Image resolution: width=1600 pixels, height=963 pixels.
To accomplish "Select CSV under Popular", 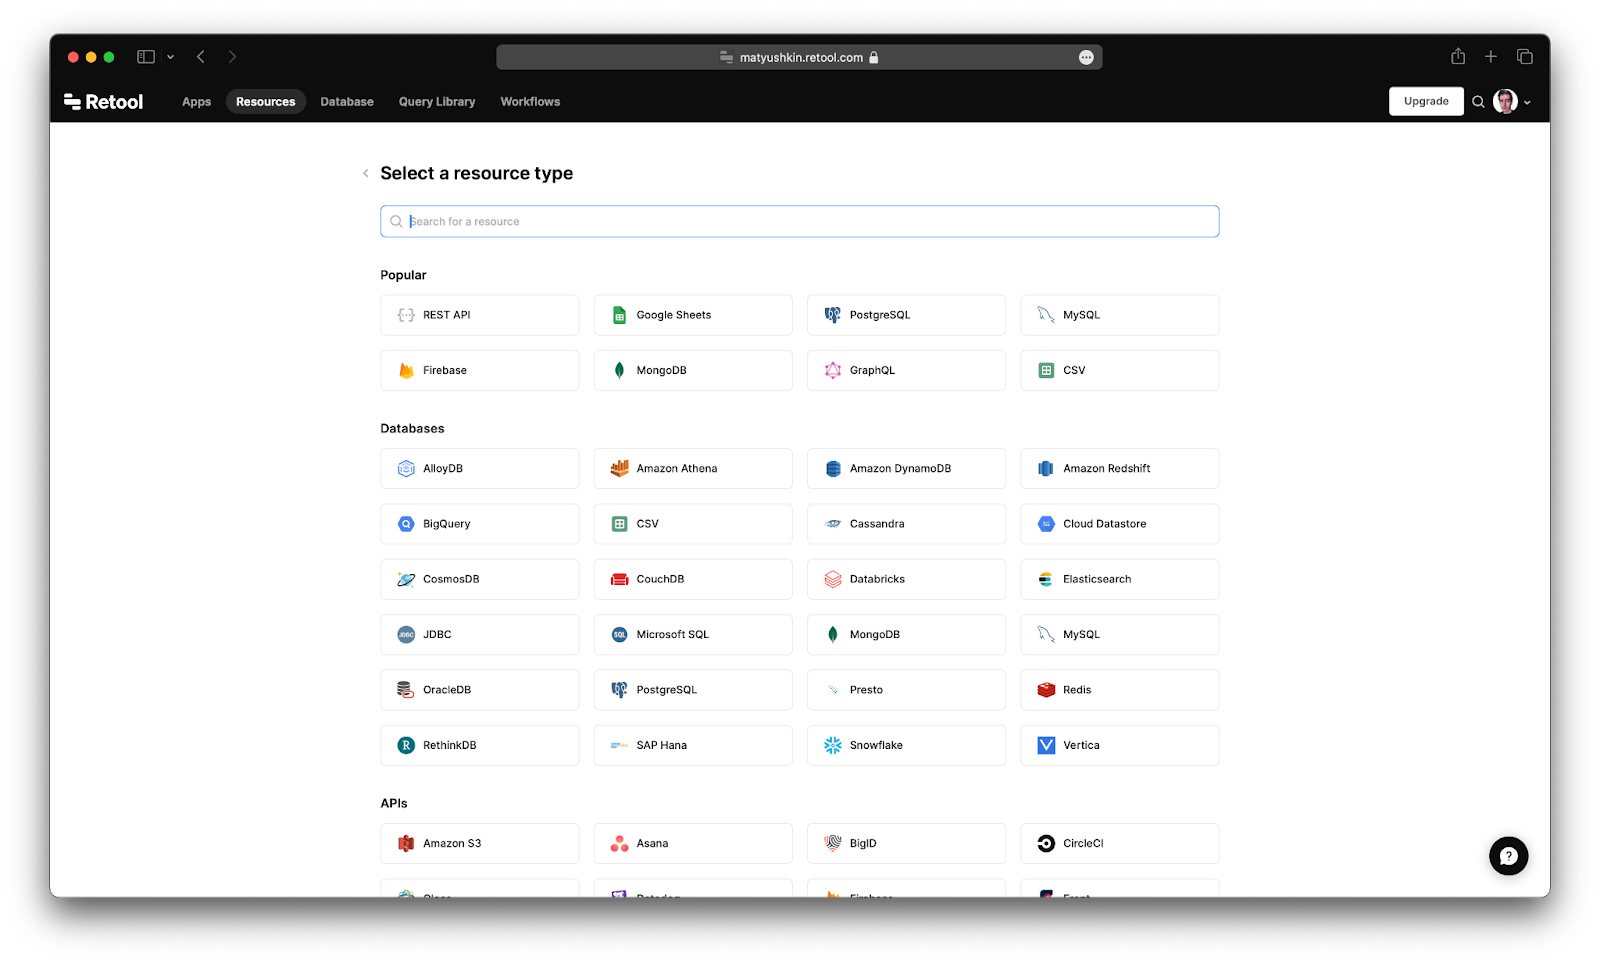I will click(1120, 370).
